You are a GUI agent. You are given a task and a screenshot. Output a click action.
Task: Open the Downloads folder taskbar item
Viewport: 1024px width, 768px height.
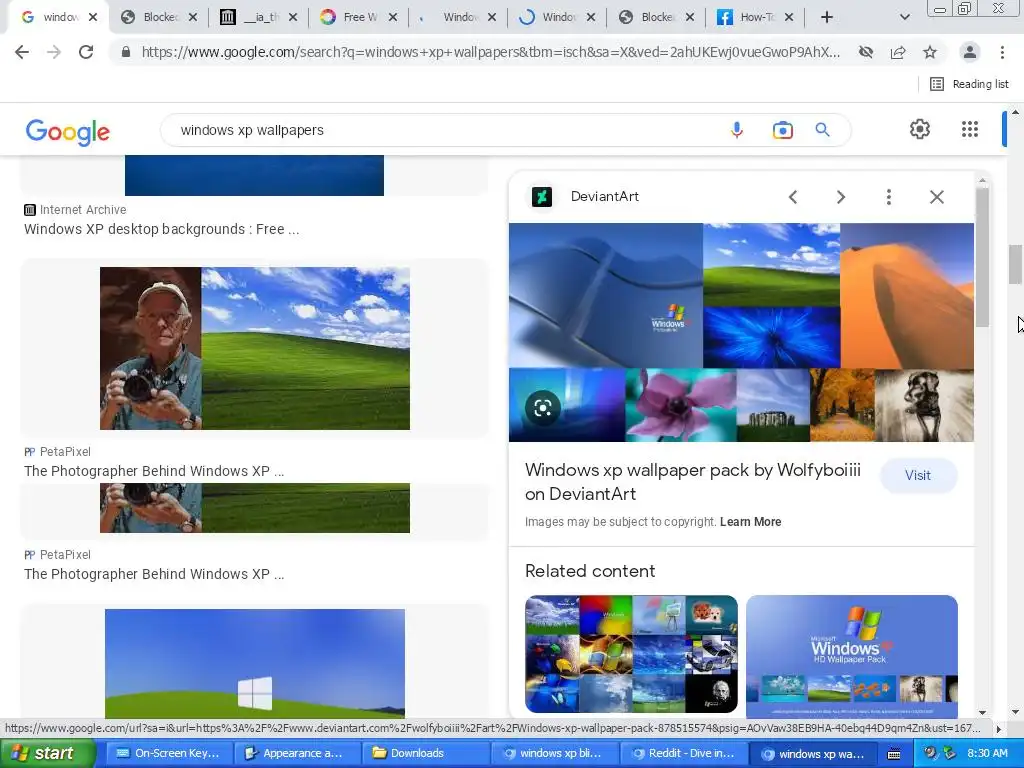click(424, 753)
